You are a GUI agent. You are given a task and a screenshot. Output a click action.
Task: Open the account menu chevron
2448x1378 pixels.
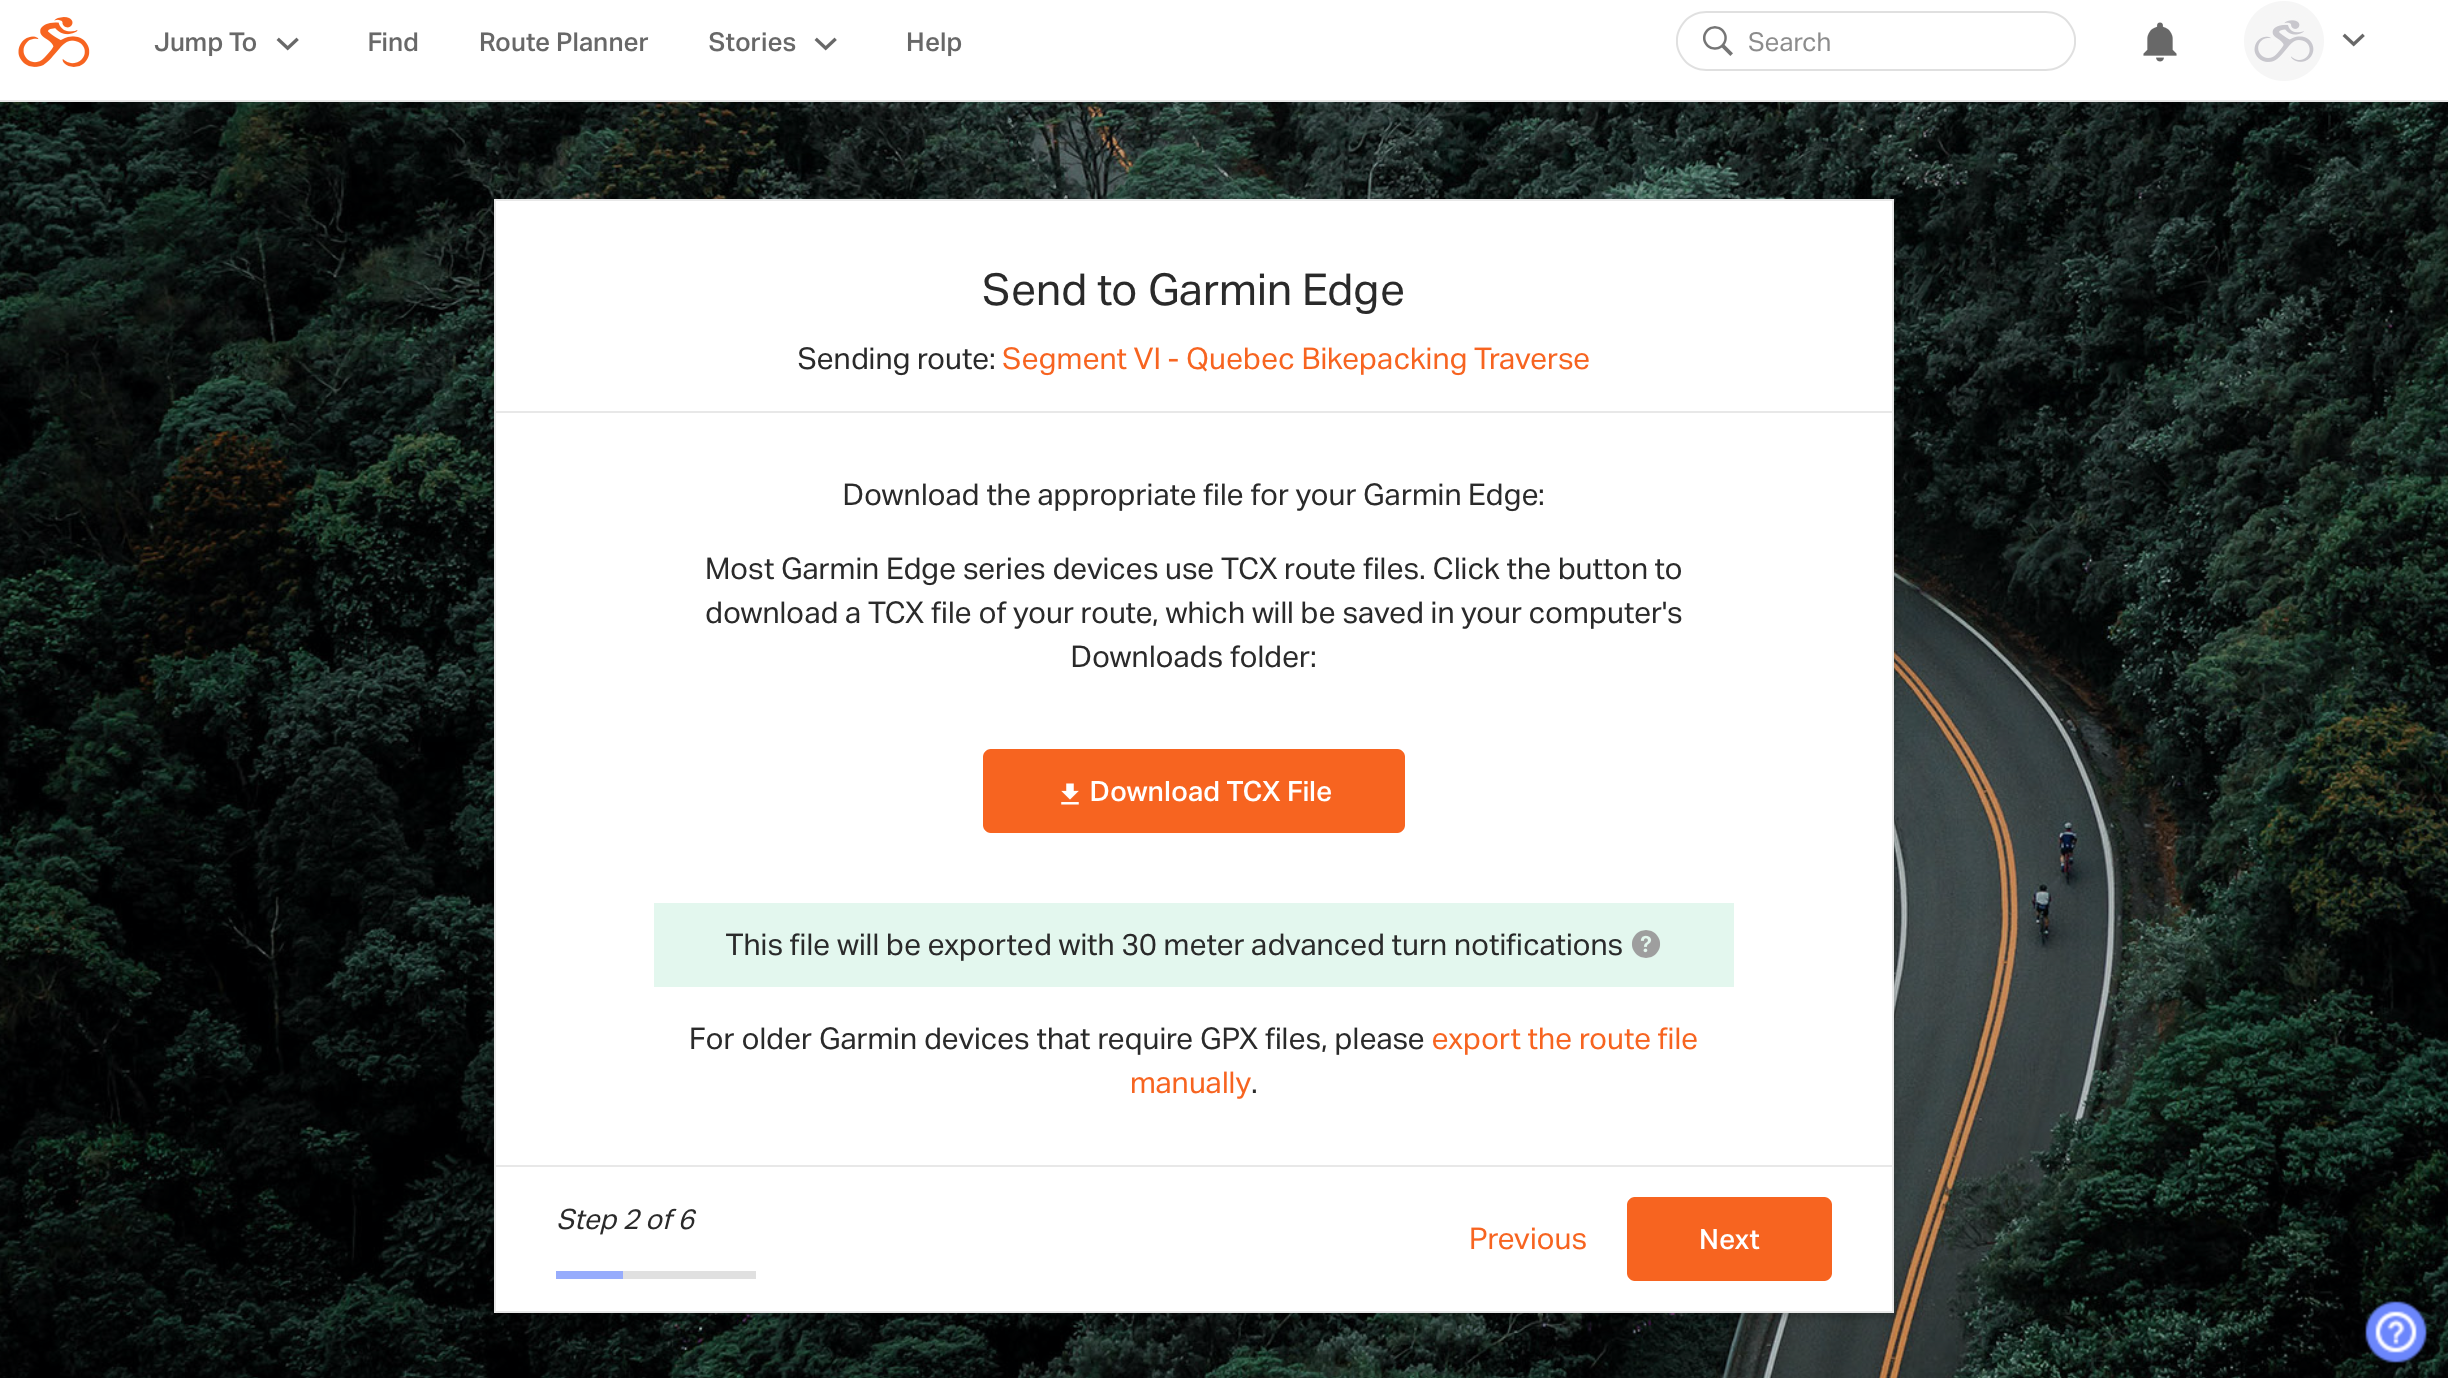click(2353, 40)
